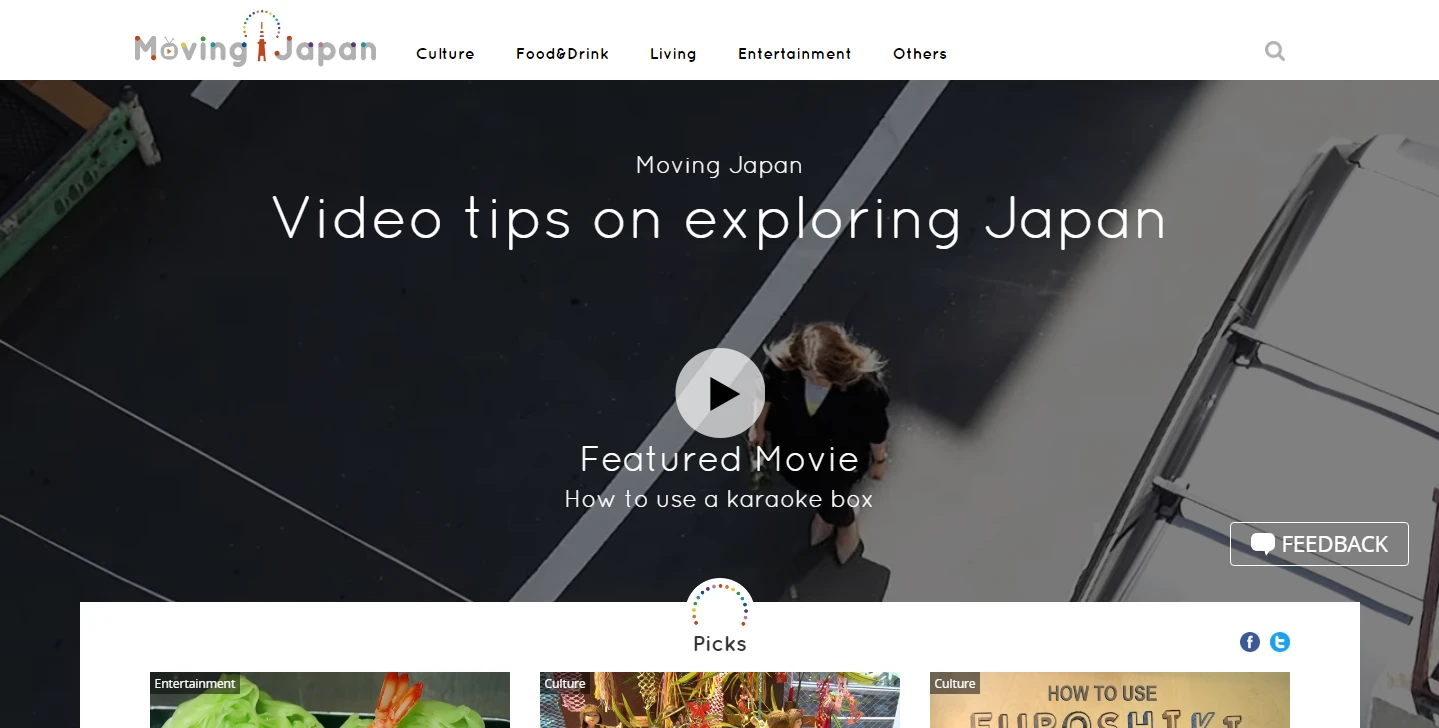
Task: Play the featured movie video
Action: tap(720, 393)
